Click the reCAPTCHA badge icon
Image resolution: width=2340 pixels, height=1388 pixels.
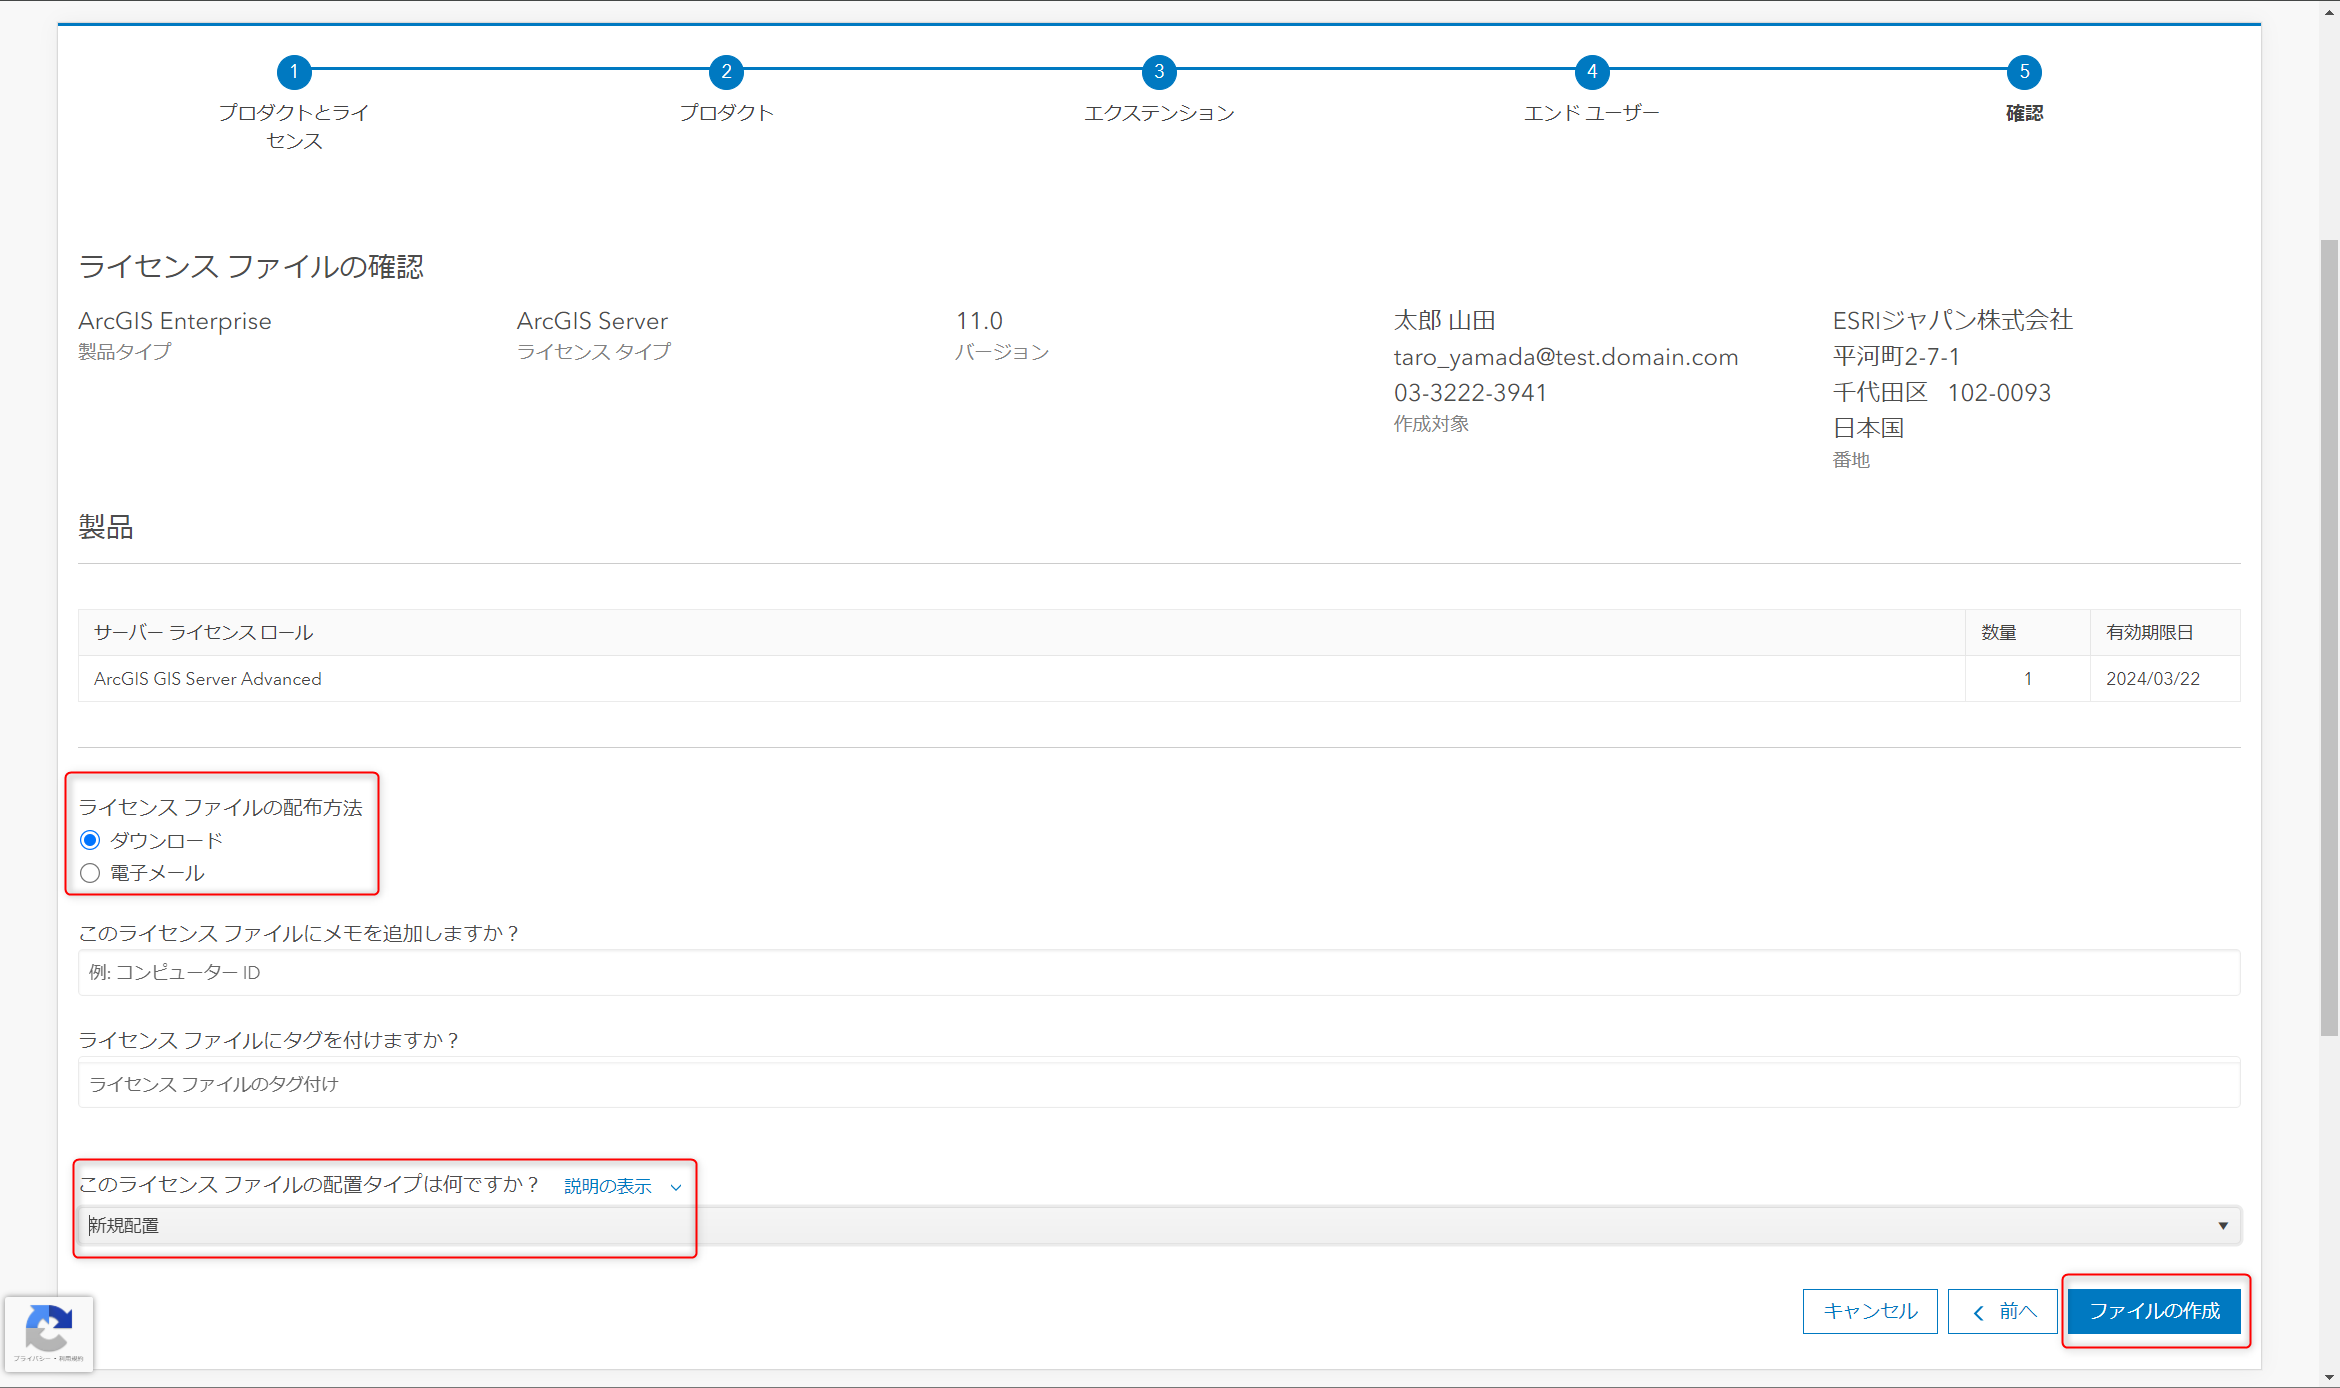point(48,1334)
